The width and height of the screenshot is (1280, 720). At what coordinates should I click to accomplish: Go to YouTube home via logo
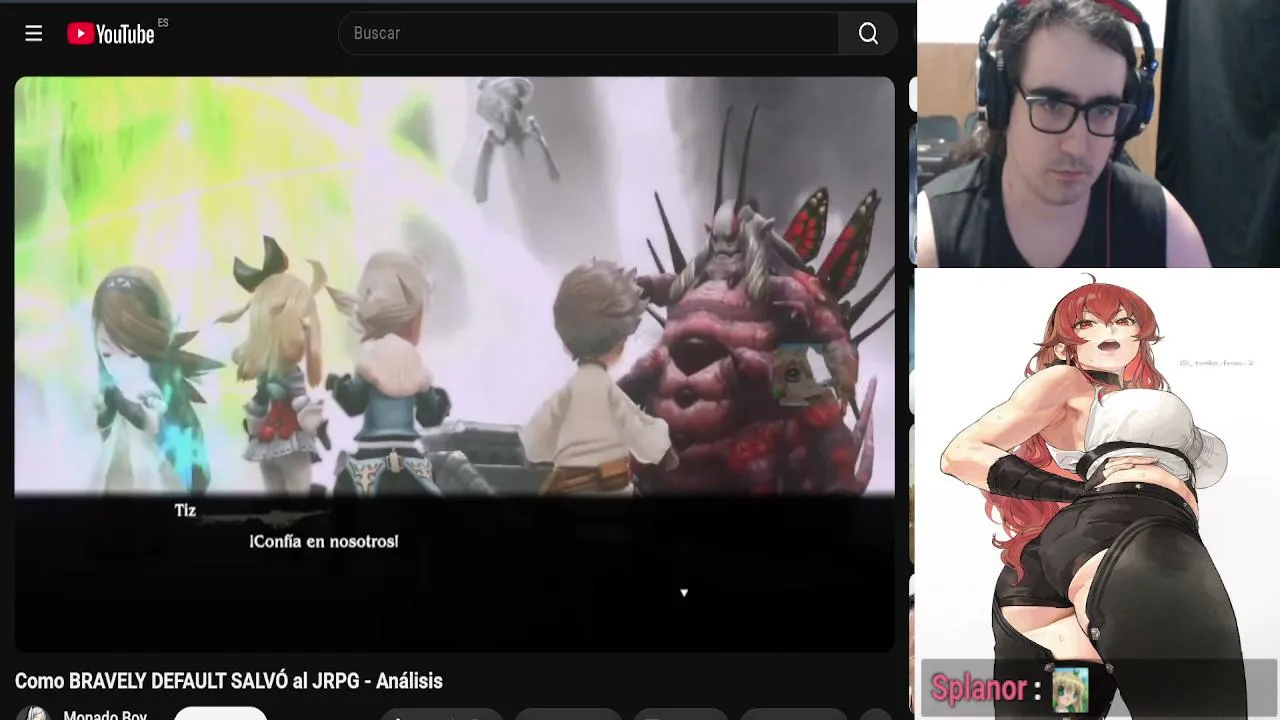click(x=111, y=34)
